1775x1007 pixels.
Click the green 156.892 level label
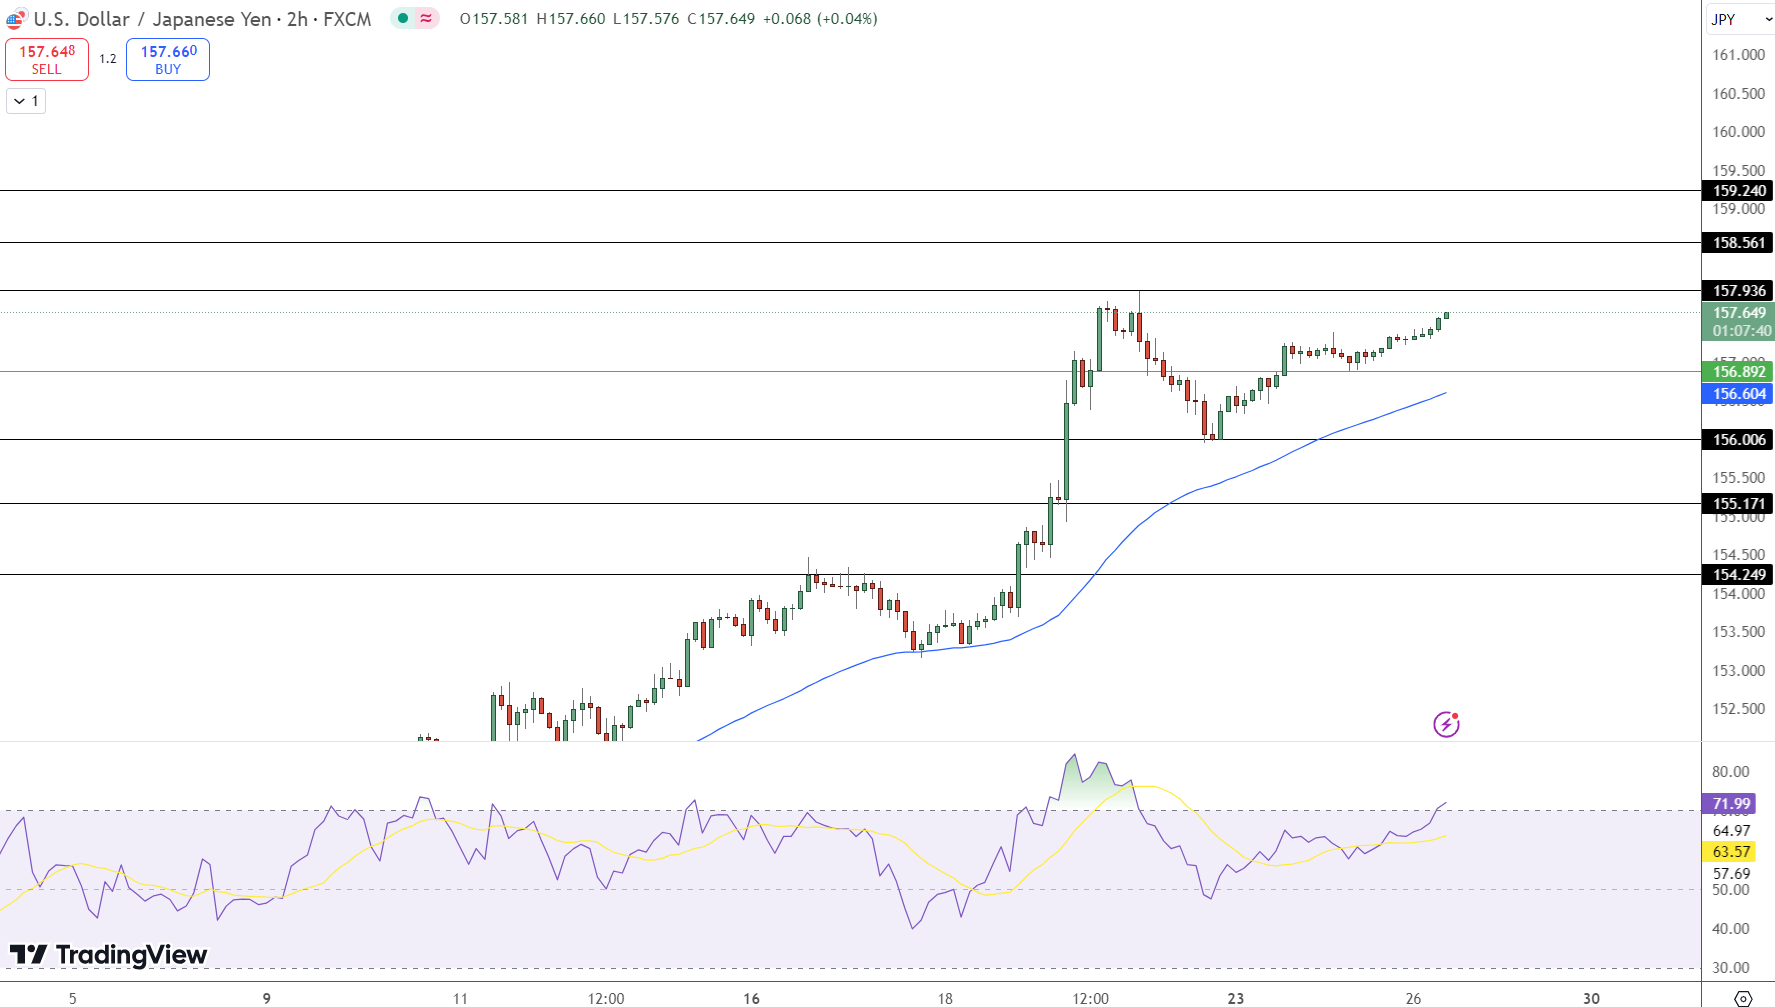(1738, 371)
